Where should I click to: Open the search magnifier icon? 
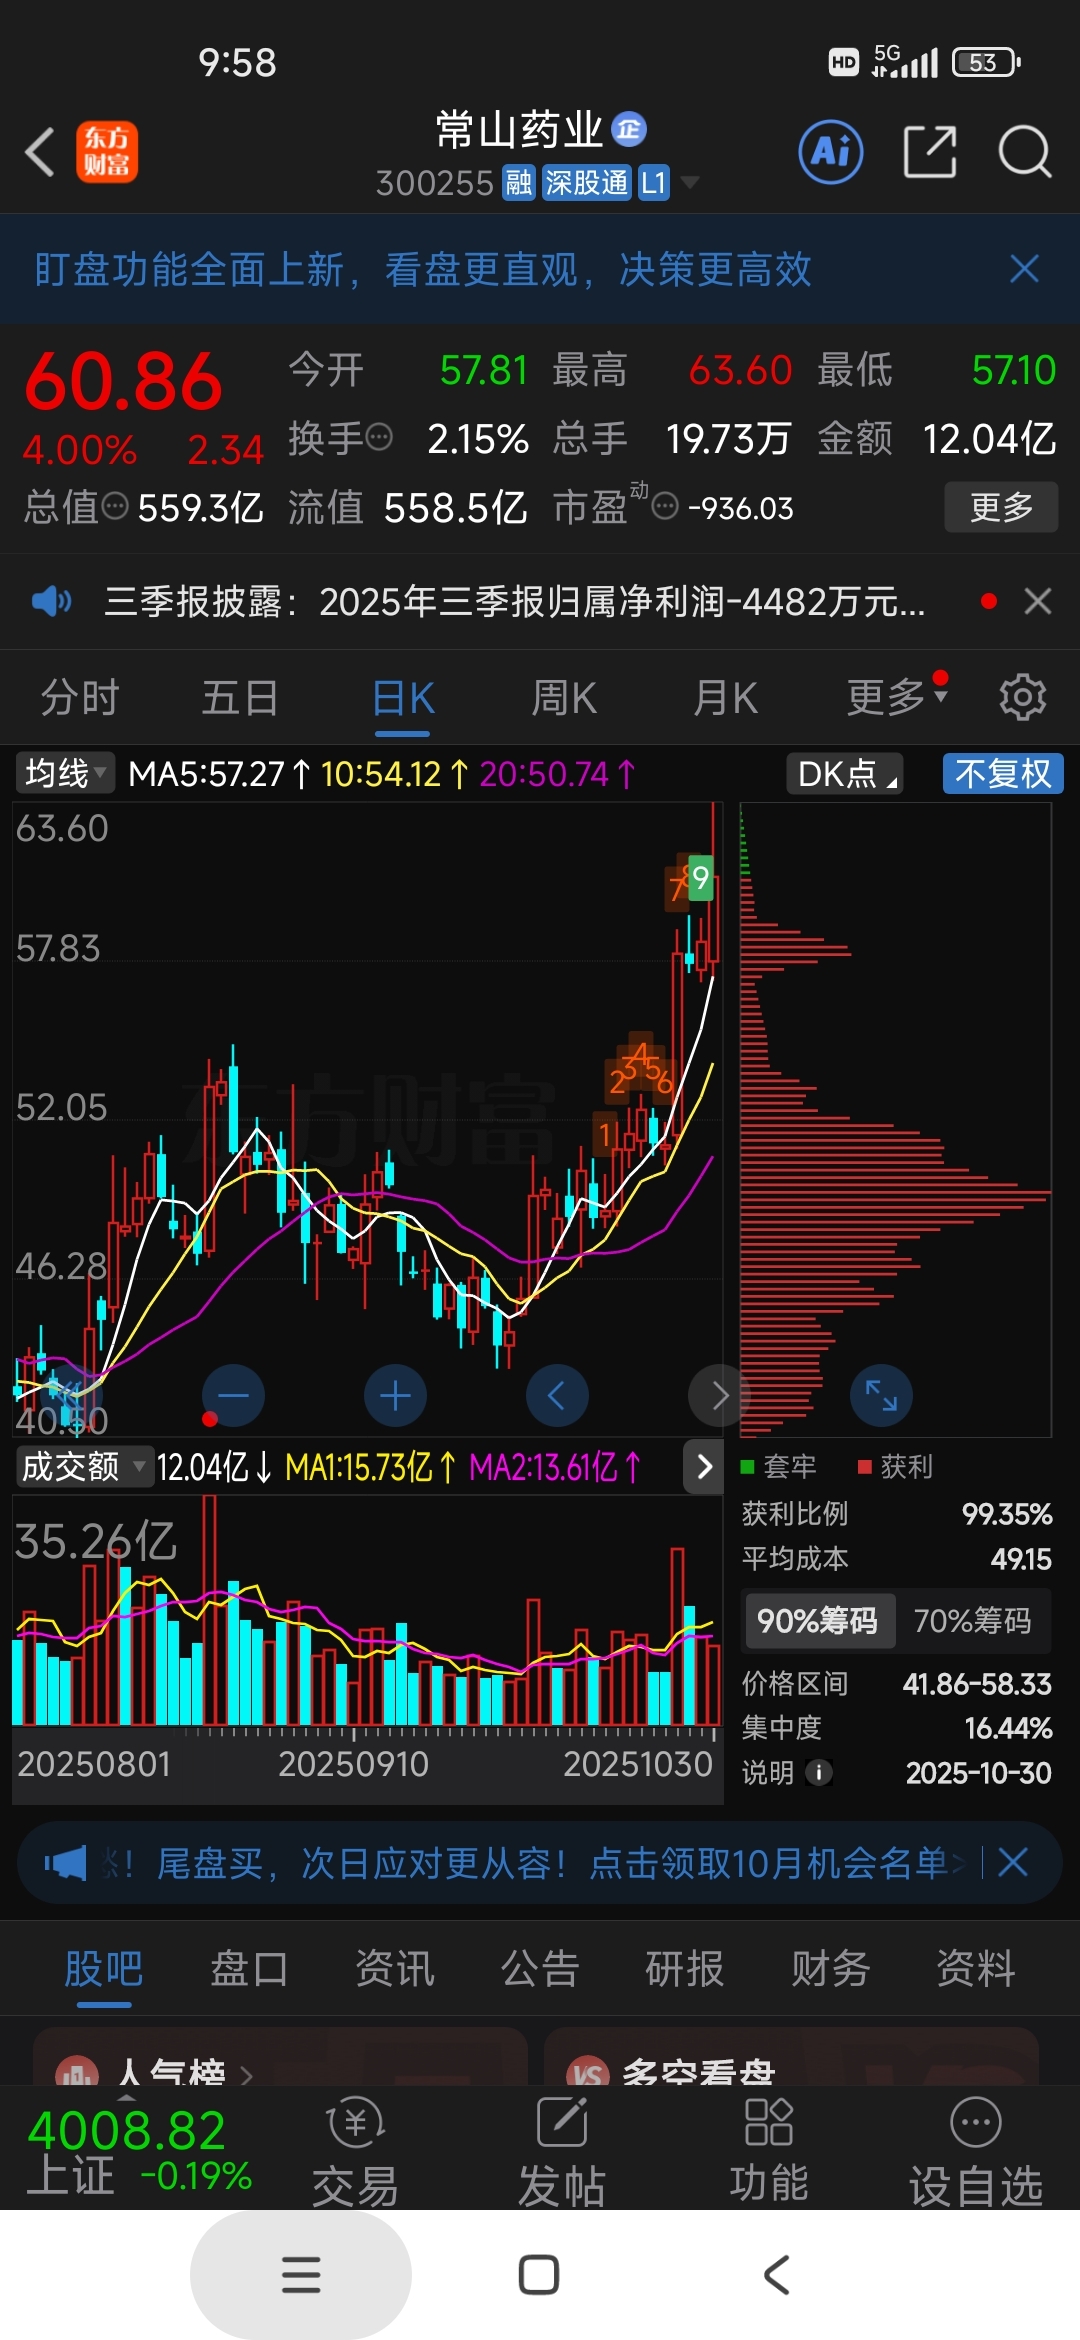1025,152
